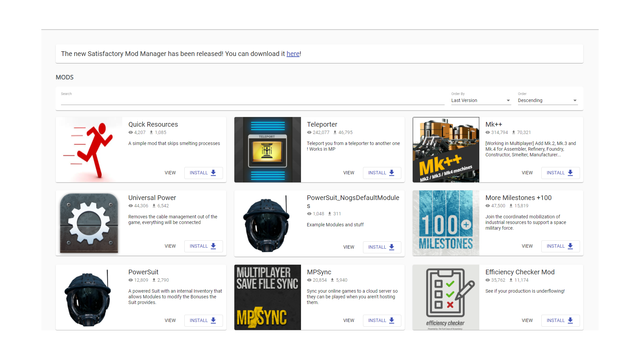Open the PowerSuit_NogsDefaultModules helmet thumbnail
This screenshot has width=640, height=360.
(x=267, y=223)
